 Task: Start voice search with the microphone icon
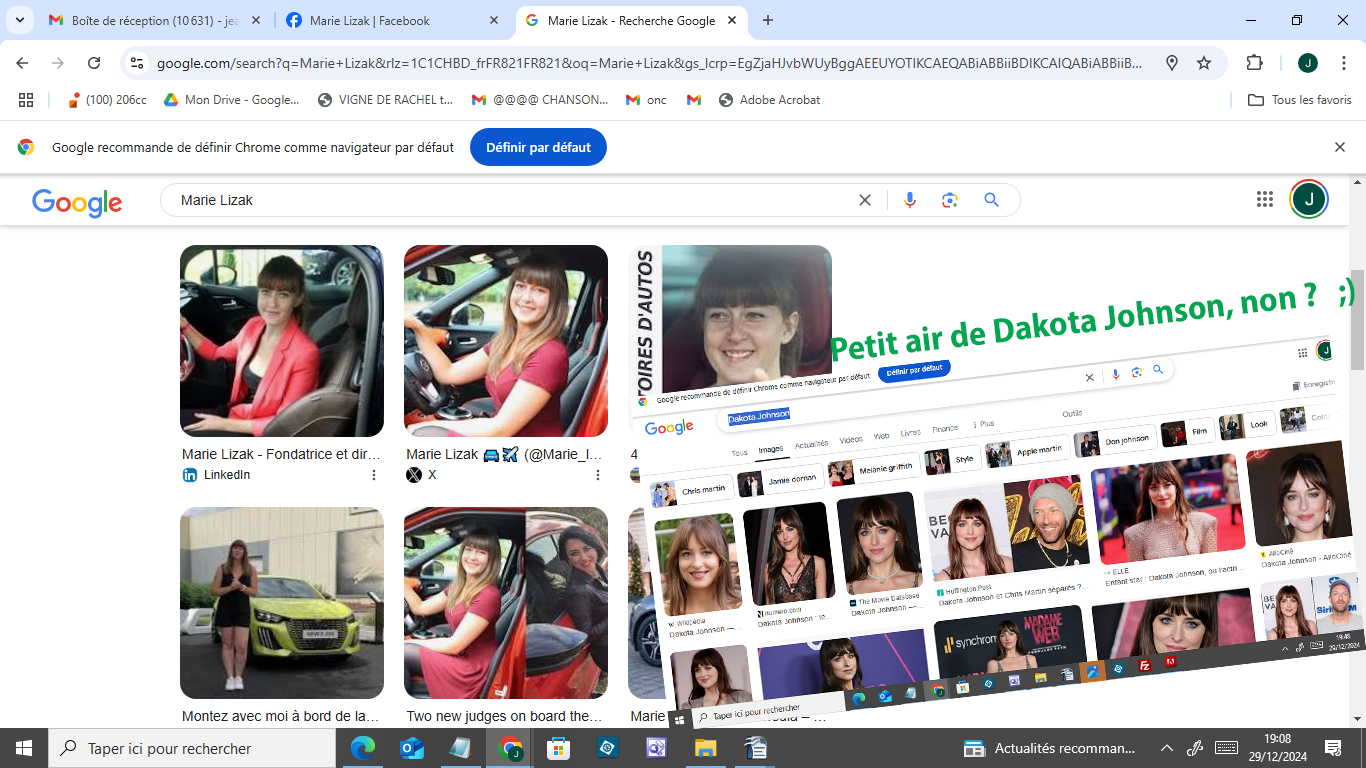point(910,200)
